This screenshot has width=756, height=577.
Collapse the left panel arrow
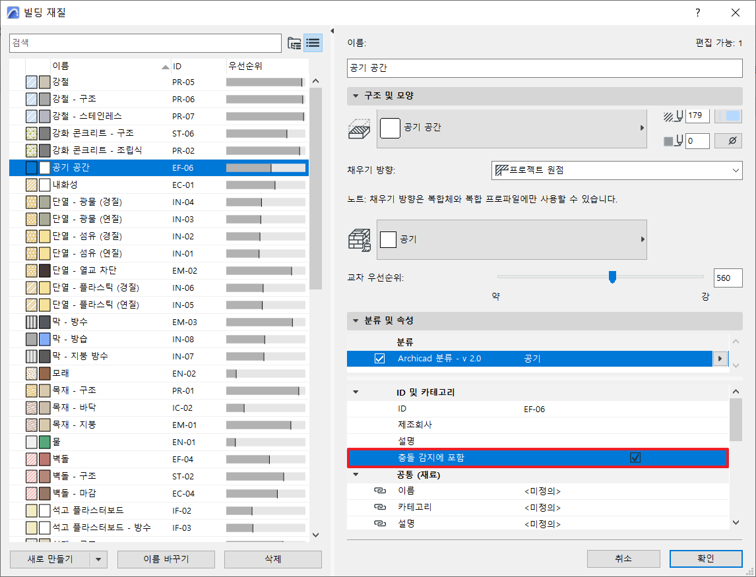pos(332,31)
